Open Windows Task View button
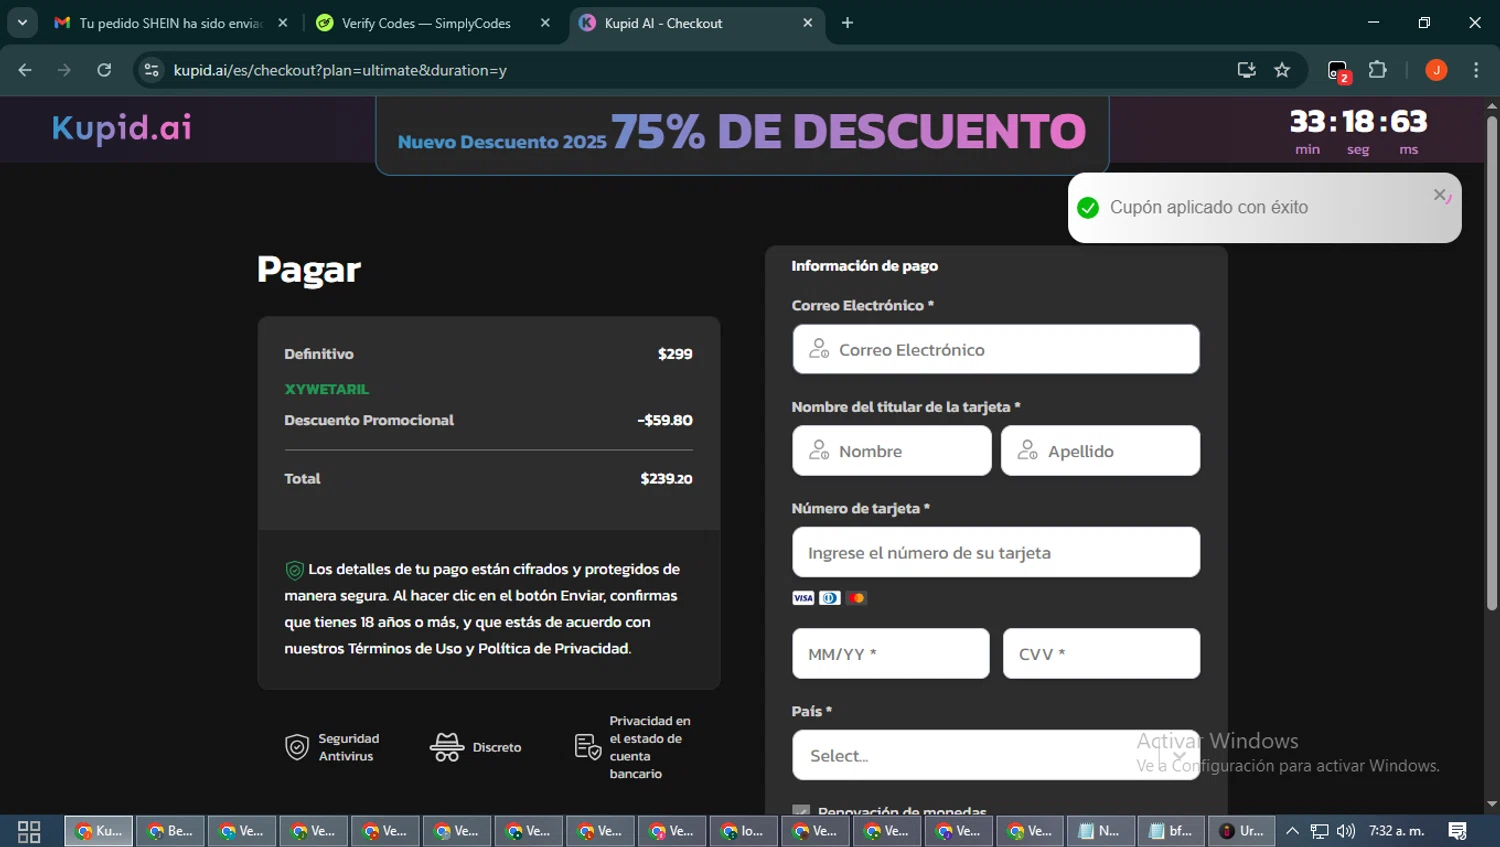The image size is (1500, 847). [29, 831]
